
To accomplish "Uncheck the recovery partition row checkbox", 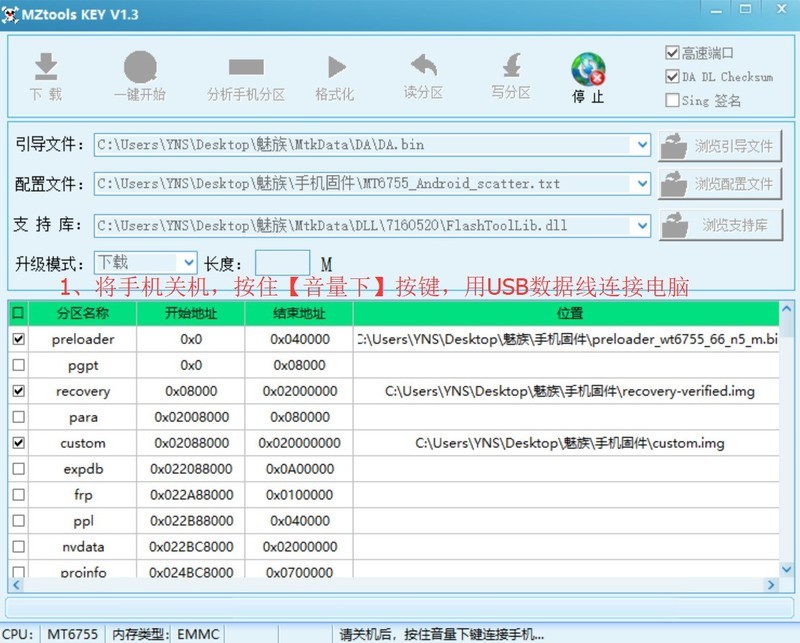I will 18,391.
